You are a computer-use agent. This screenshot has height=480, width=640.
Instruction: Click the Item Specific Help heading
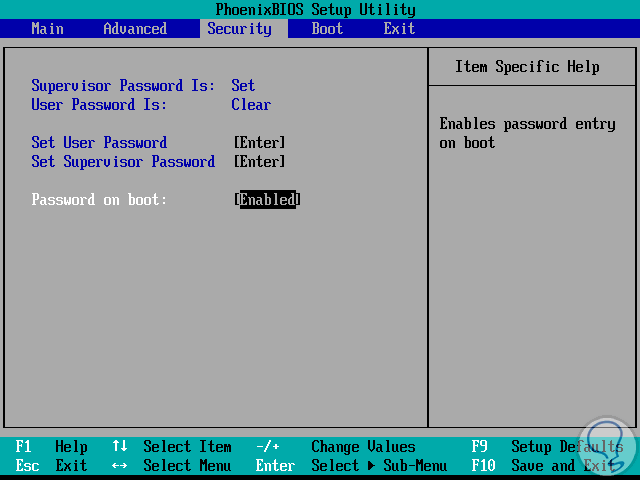[527, 67]
